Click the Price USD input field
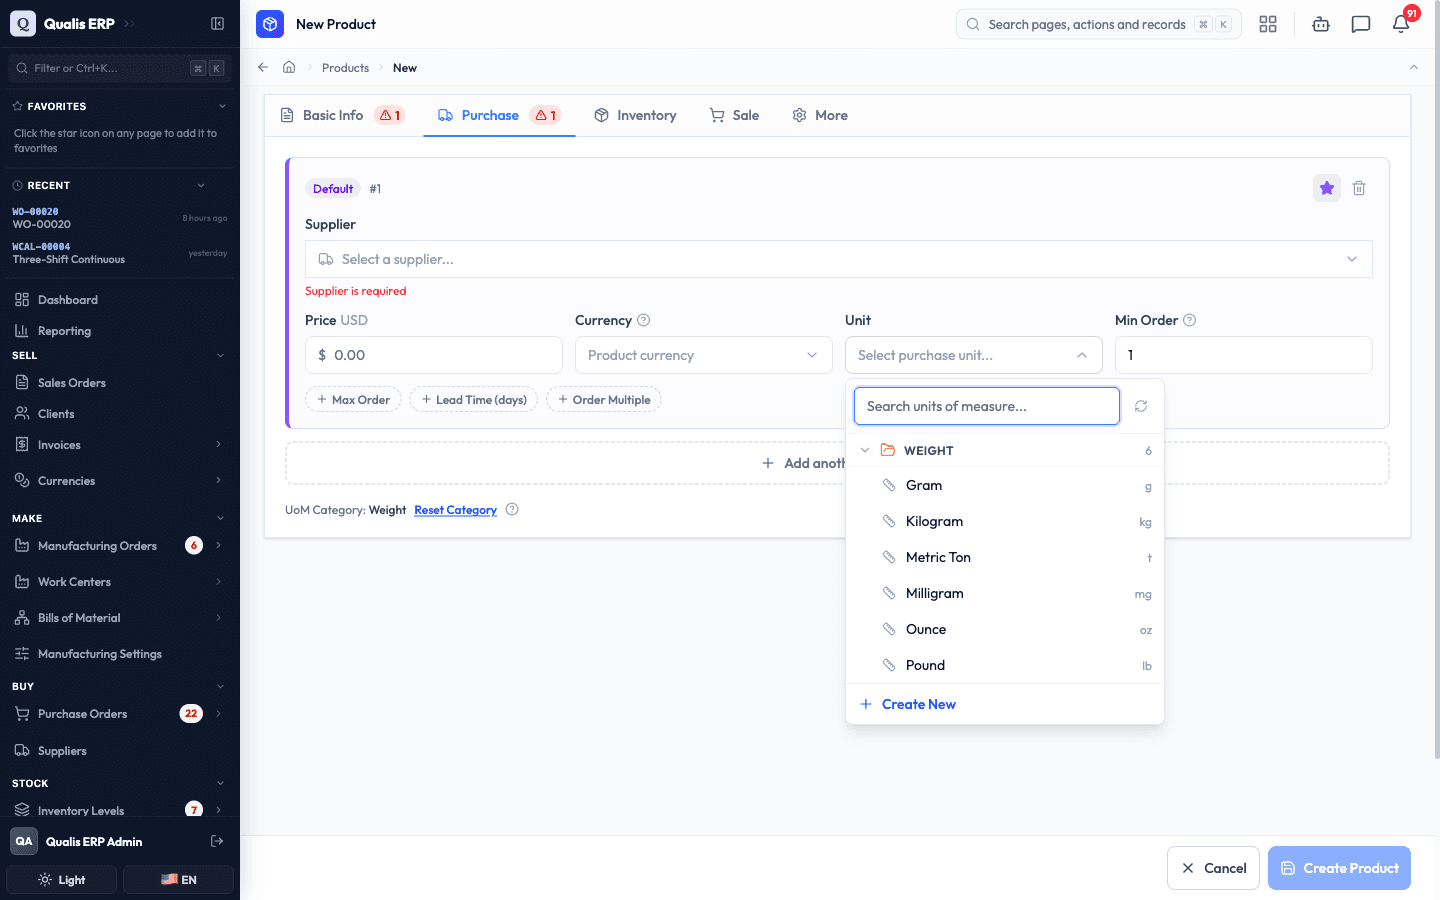This screenshot has width=1440, height=900. click(x=434, y=355)
